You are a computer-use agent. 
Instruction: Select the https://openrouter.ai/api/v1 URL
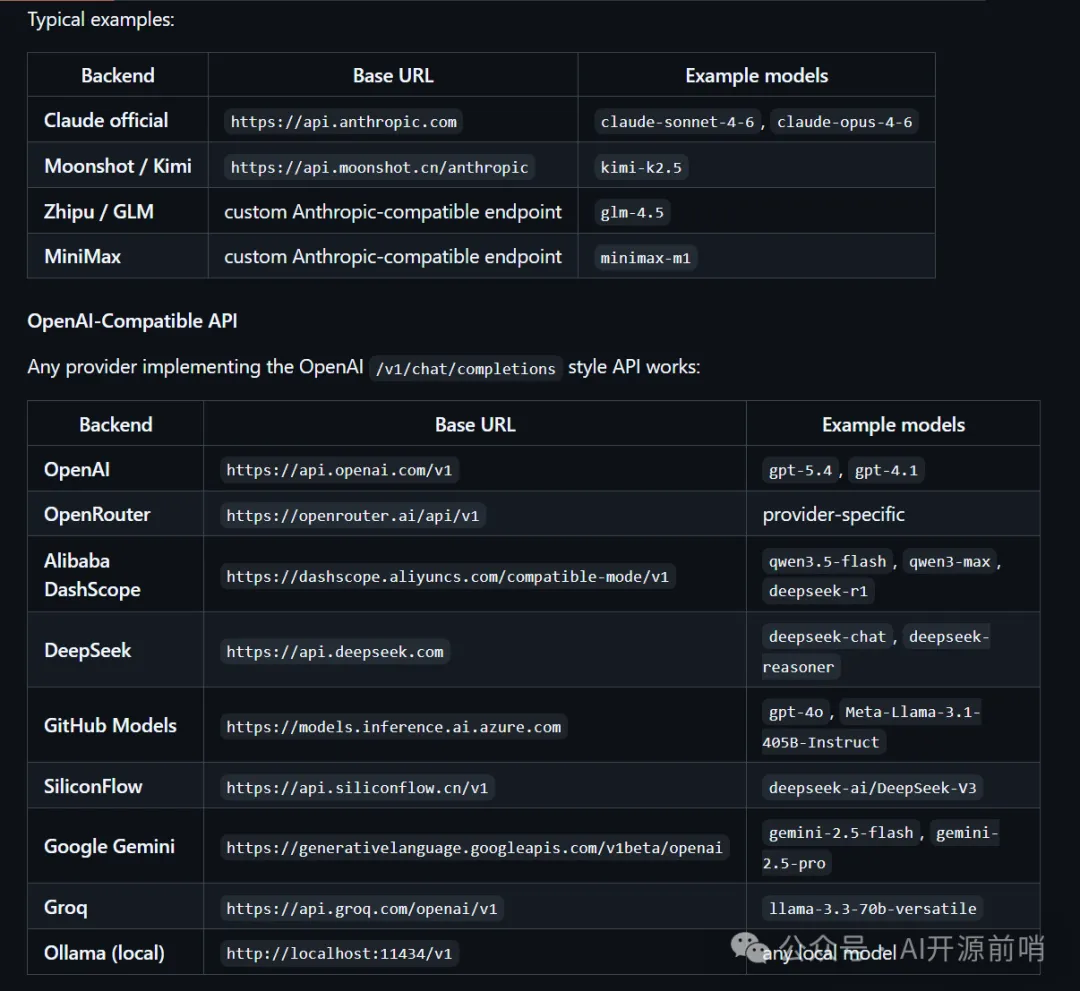click(353, 516)
